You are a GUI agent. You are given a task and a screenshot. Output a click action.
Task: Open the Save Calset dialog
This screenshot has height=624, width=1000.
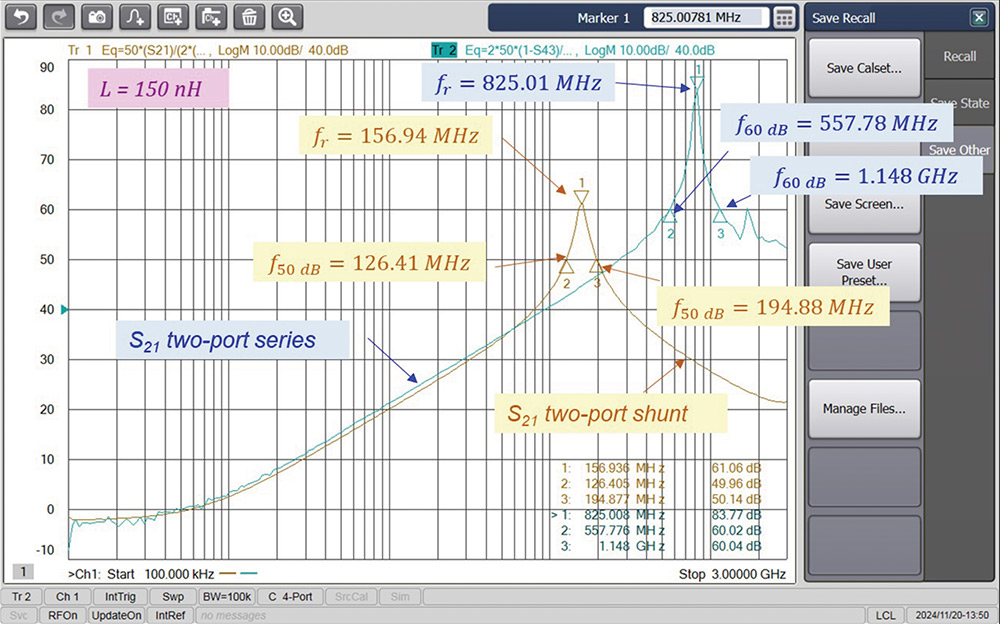[864, 69]
